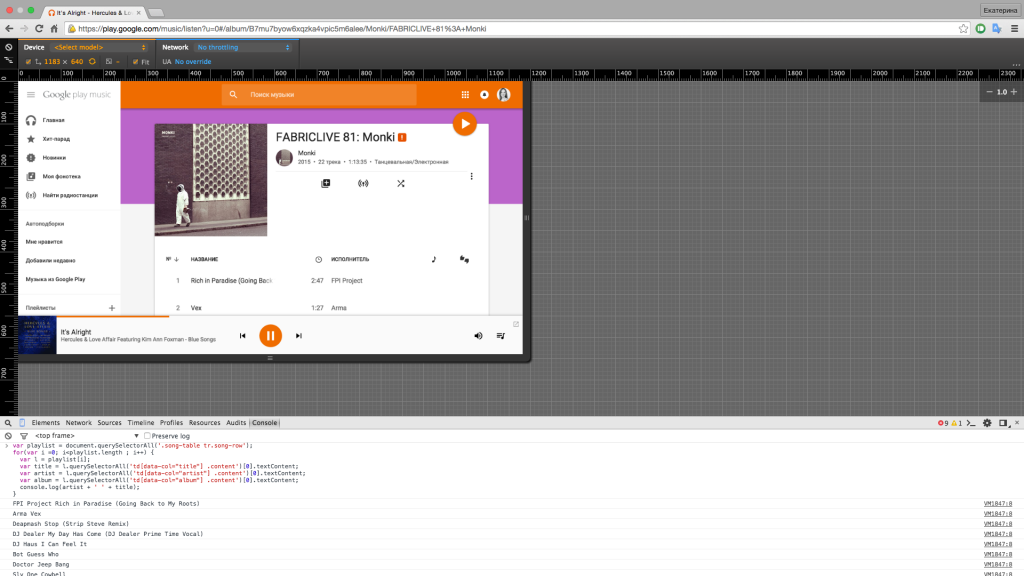Screen dimensions: 1024x576
Task: Toggle the device resolution checkbox
Action: (28, 61)
